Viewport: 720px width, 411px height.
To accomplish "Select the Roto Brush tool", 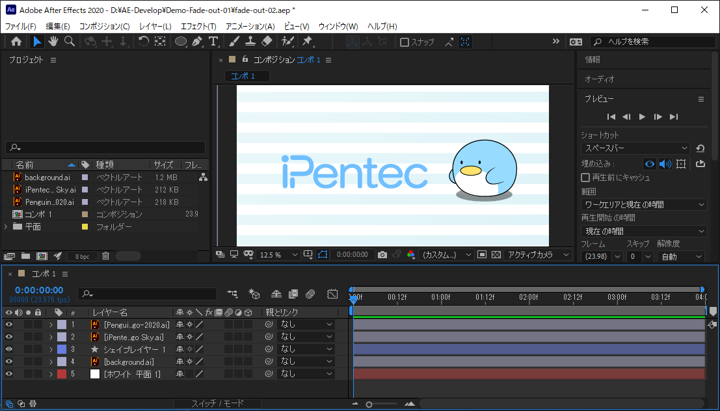I will click(x=288, y=42).
